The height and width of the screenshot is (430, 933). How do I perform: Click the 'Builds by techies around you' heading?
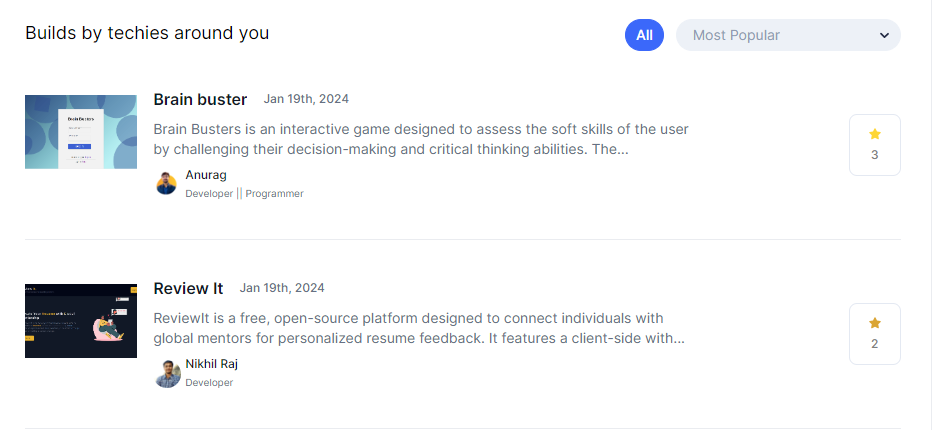click(x=147, y=33)
